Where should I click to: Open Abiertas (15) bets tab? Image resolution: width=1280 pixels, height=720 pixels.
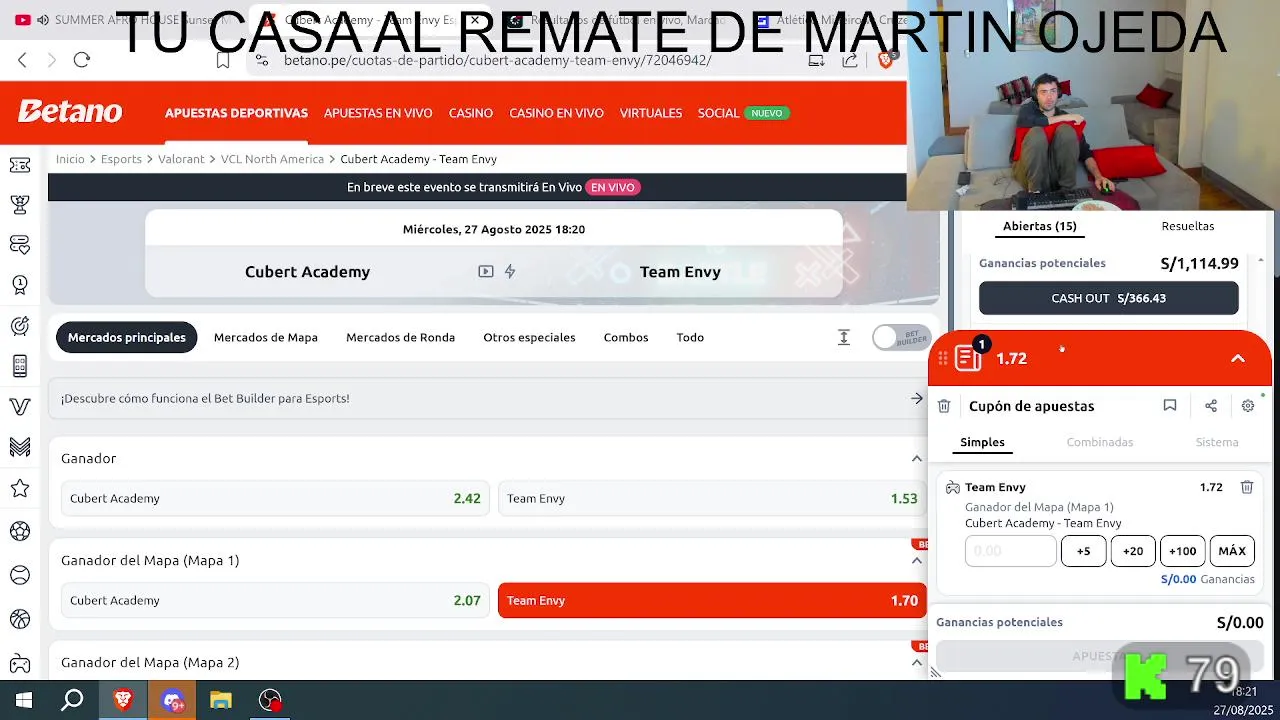1040,226
